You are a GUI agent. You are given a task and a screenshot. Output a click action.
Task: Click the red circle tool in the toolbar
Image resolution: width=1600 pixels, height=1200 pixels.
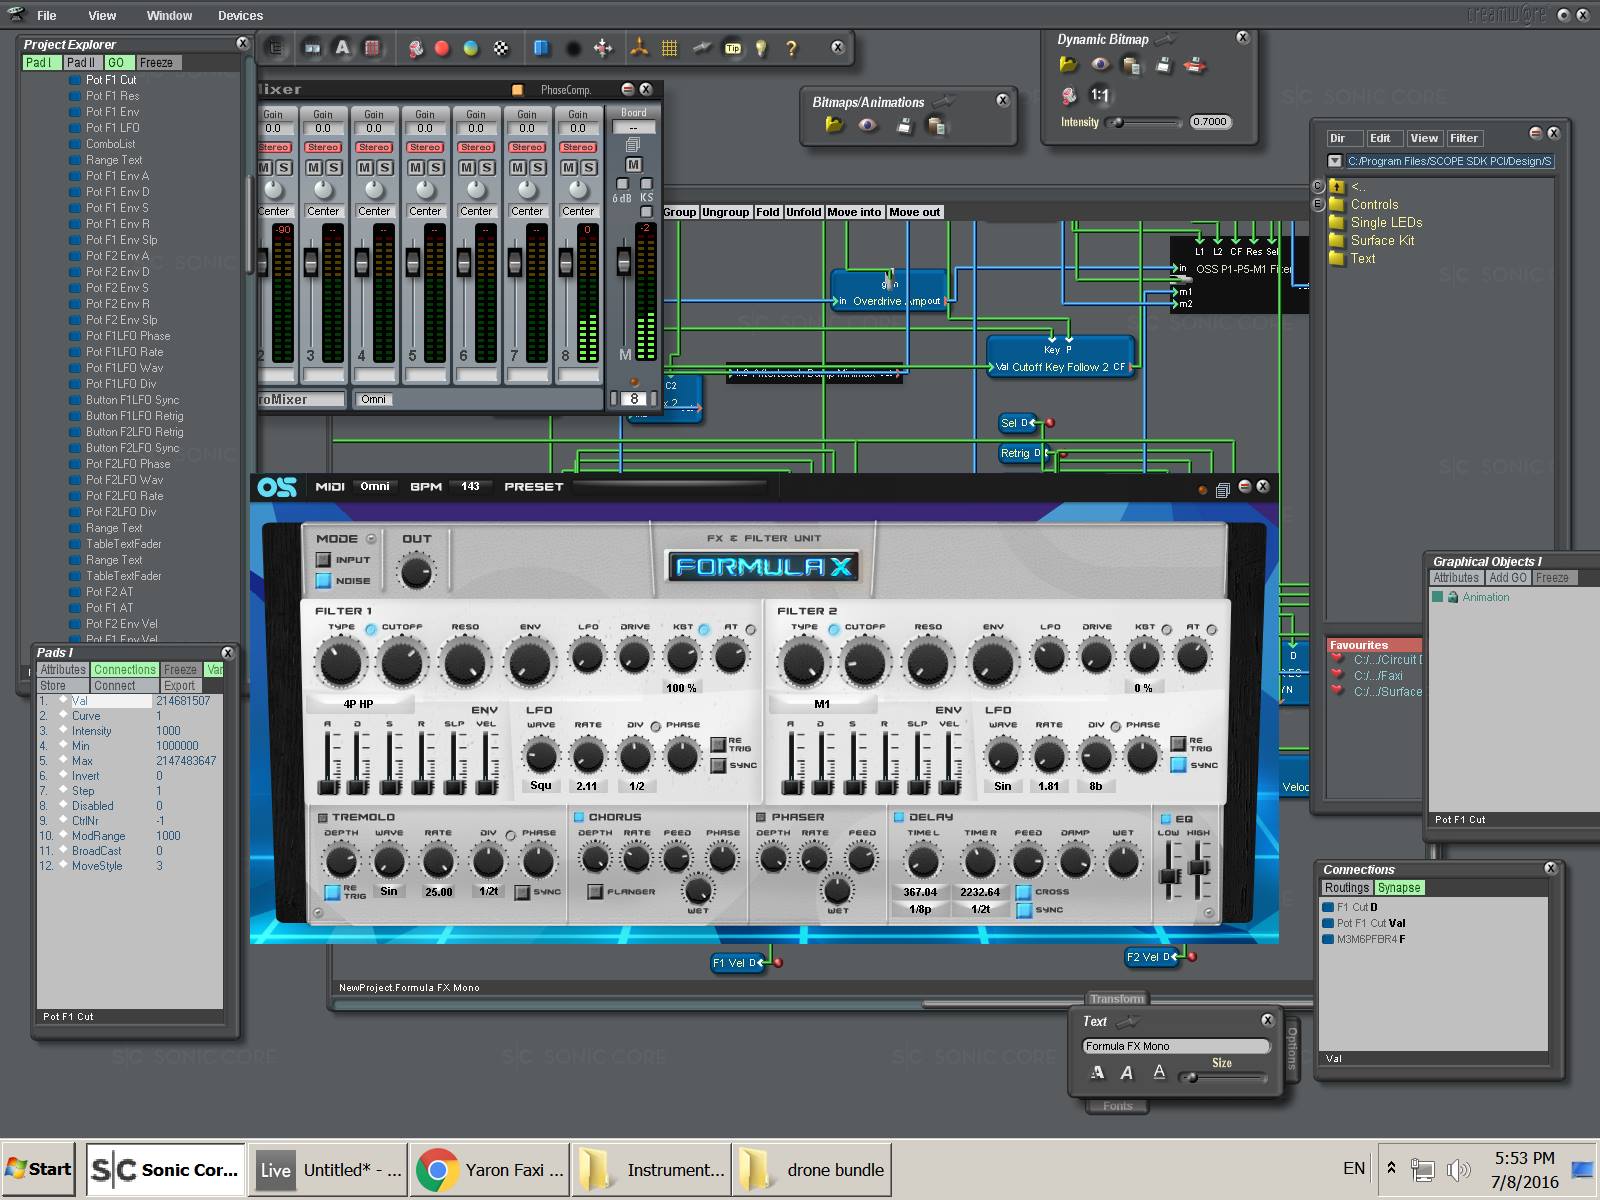point(442,48)
